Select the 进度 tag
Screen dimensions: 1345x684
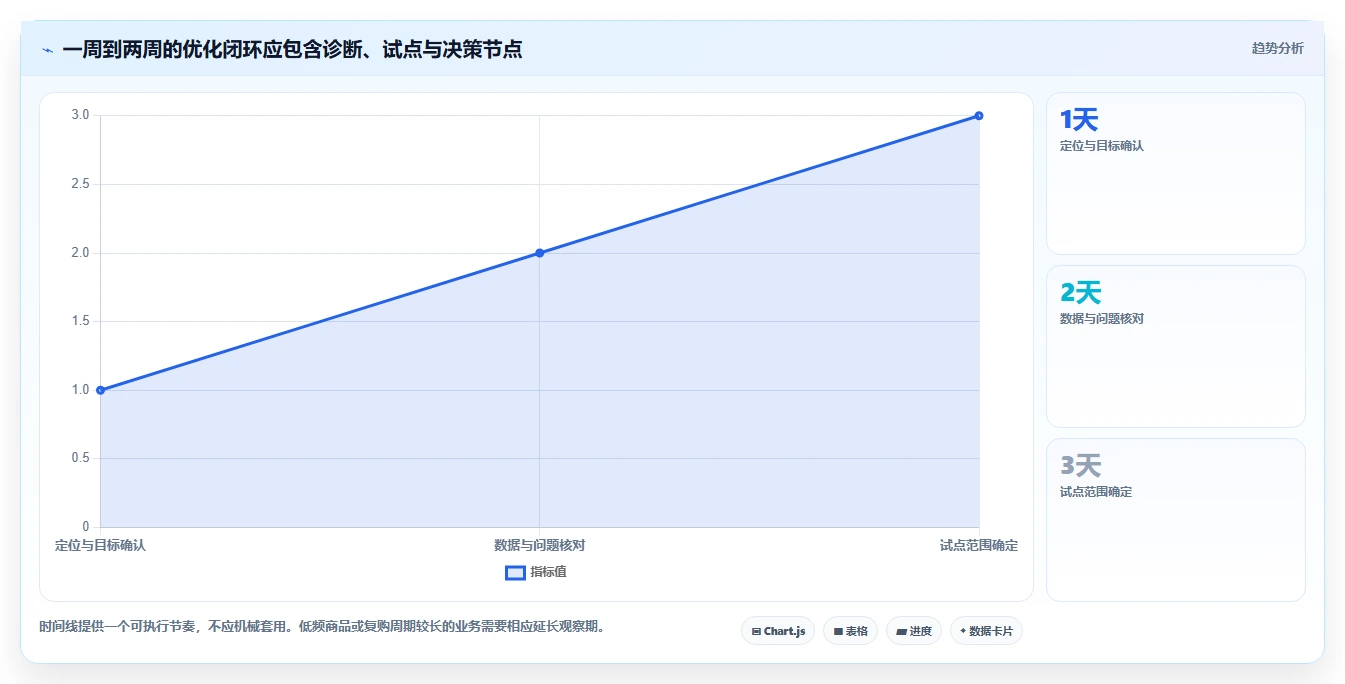click(914, 631)
